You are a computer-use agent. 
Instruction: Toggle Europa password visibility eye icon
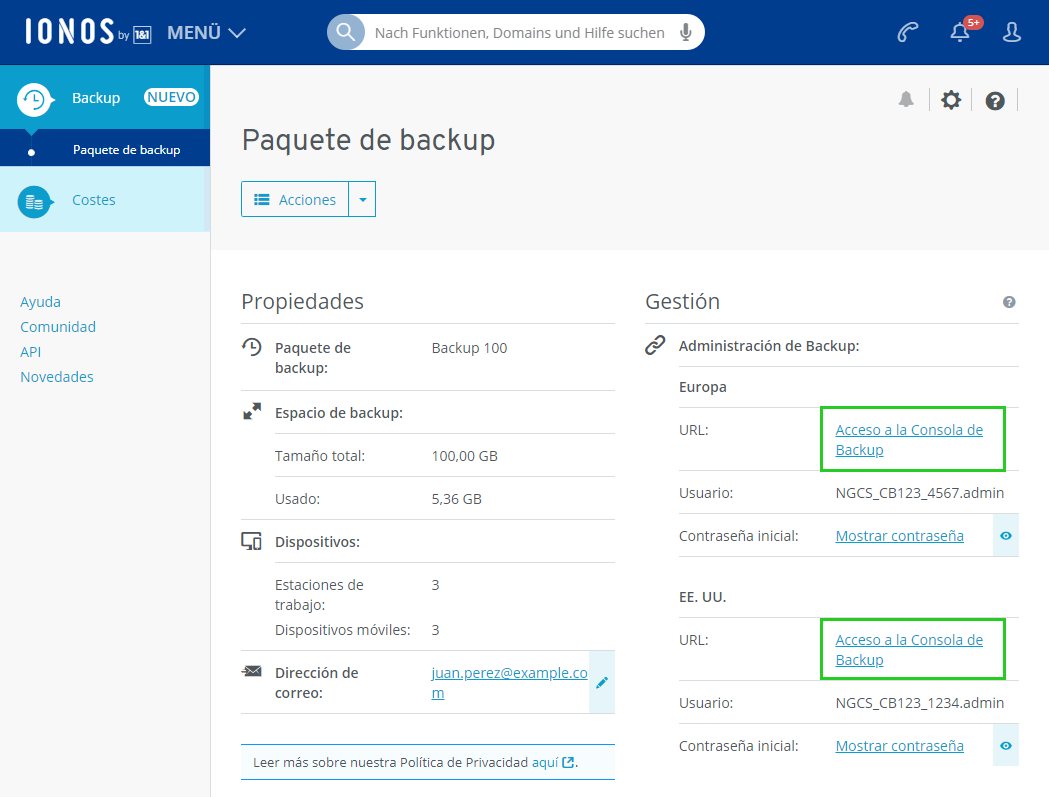click(1006, 535)
